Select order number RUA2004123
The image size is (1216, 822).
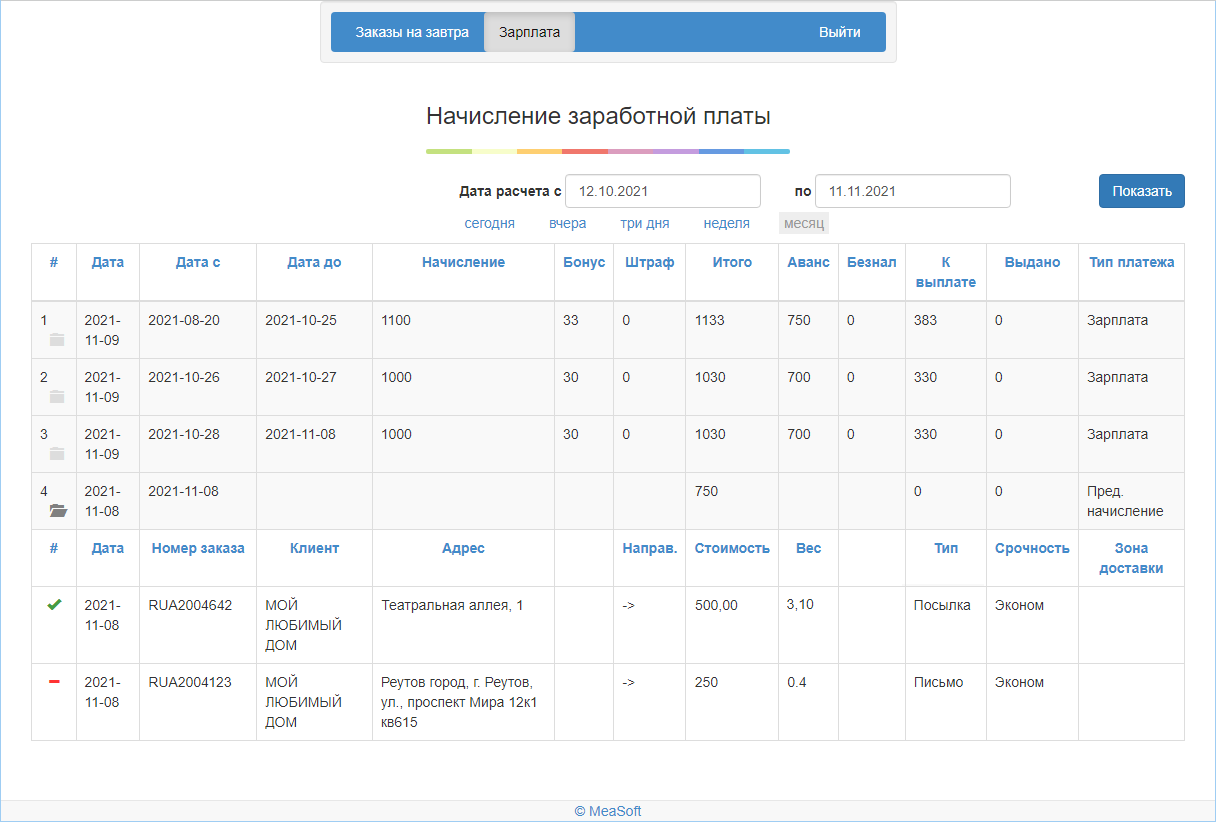click(190, 682)
